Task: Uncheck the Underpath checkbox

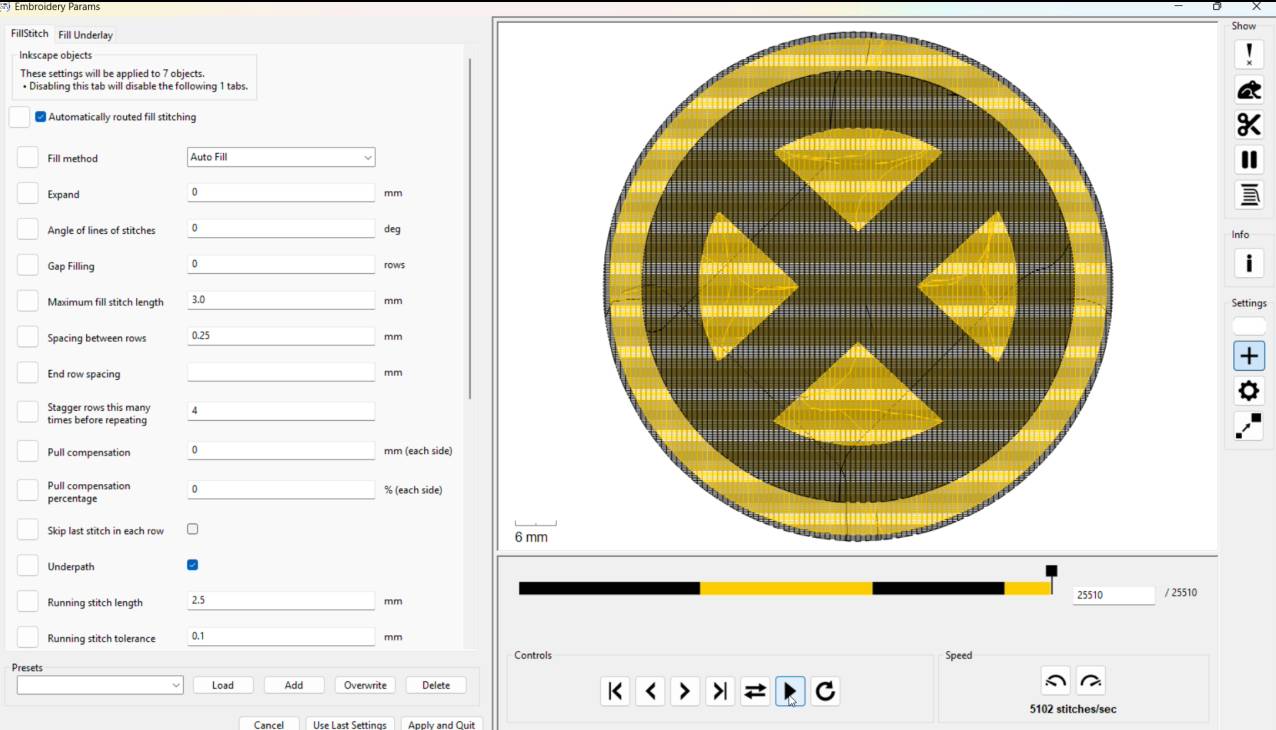Action: (193, 565)
